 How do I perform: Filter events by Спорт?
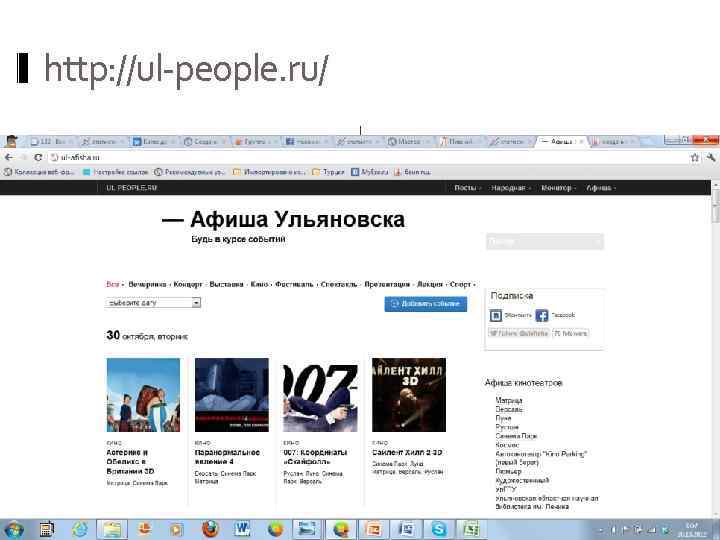460,284
